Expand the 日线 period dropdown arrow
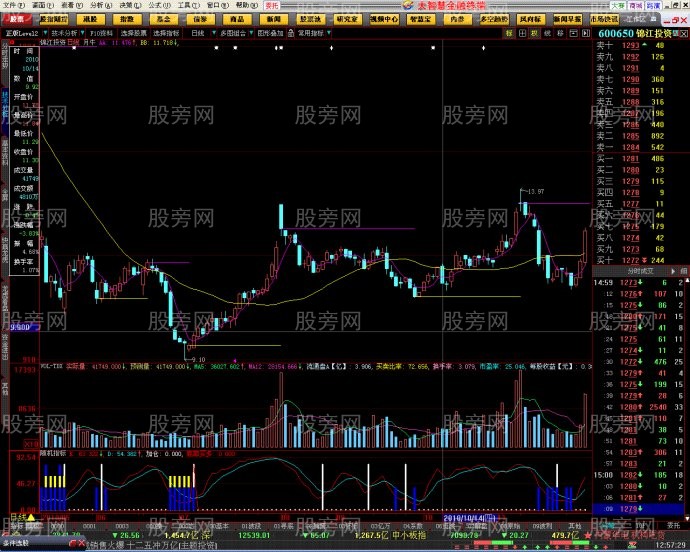This screenshot has height=552, width=690. (x=214, y=33)
